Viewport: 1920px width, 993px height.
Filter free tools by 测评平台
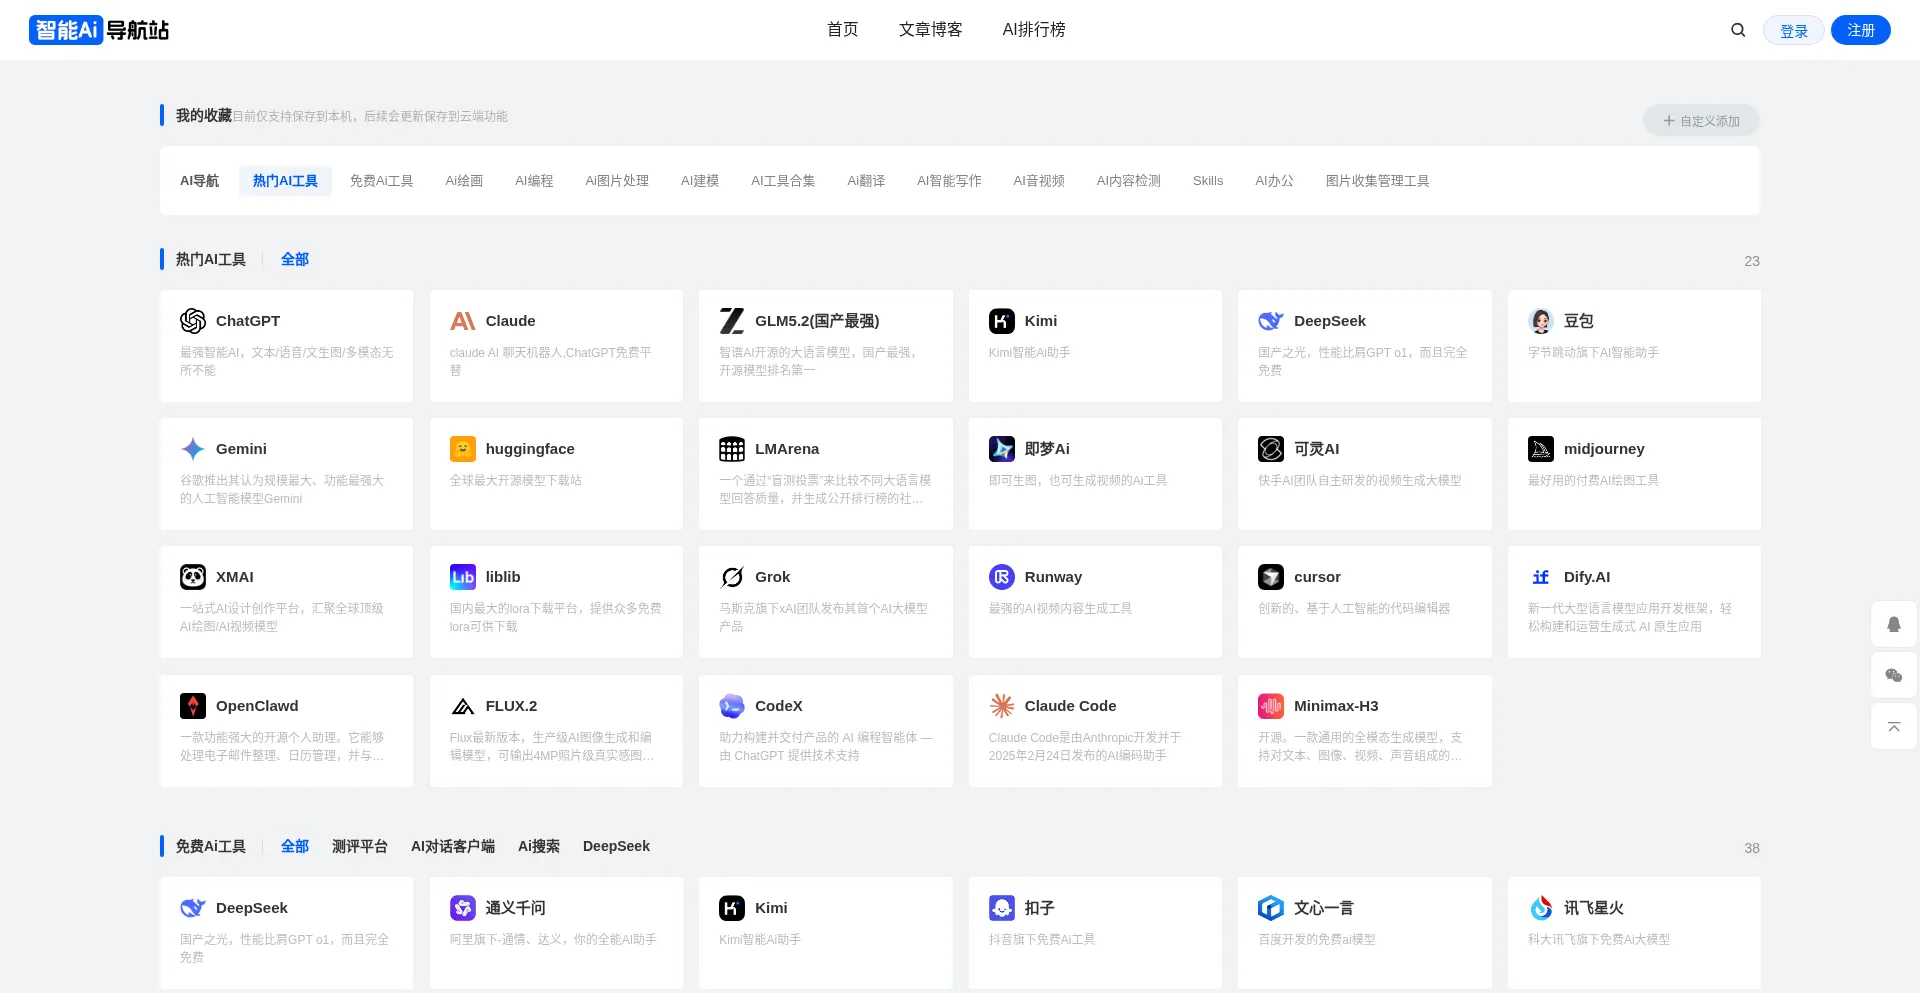coord(360,847)
